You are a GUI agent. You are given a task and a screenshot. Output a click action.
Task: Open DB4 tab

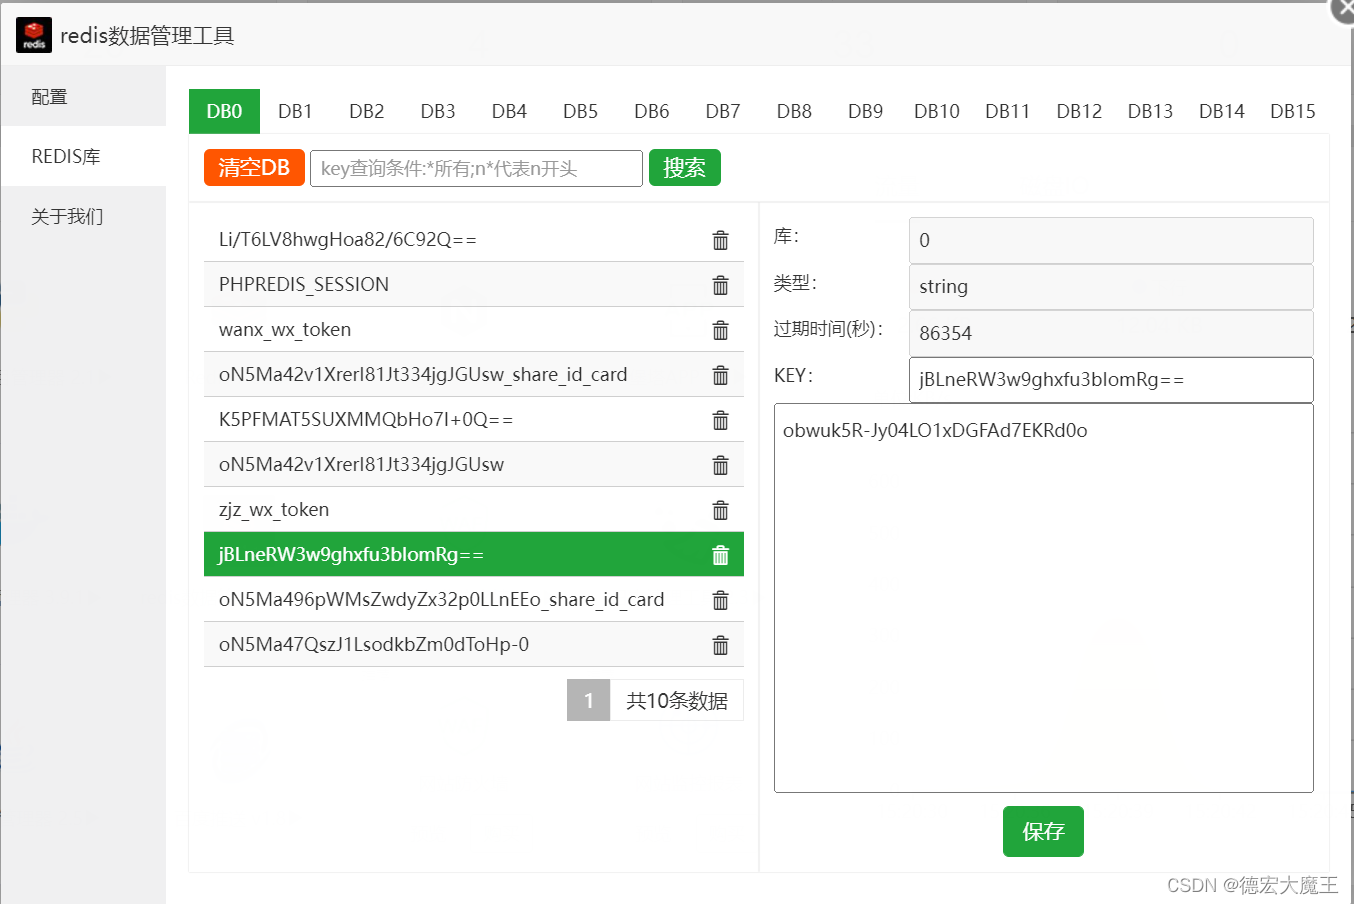click(509, 111)
